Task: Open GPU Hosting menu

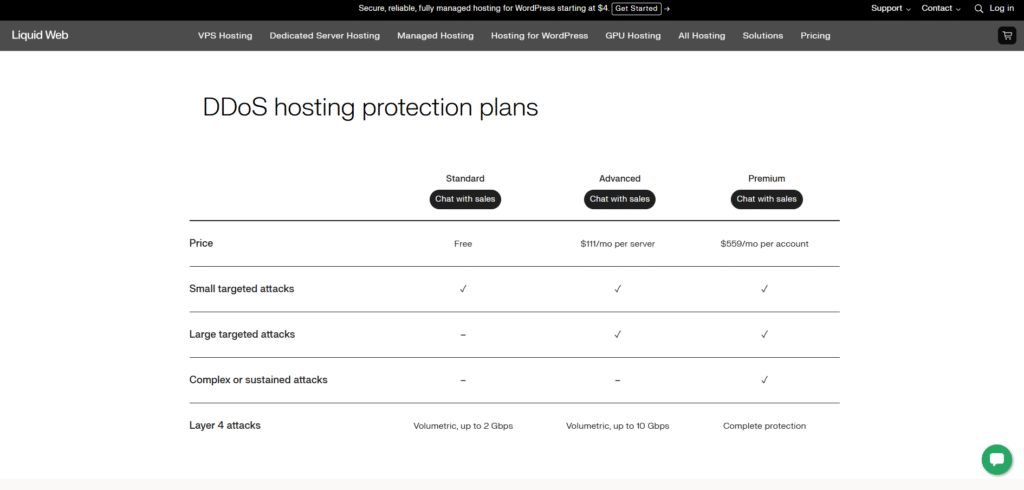Action: pyautogui.click(x=633, y=35)
